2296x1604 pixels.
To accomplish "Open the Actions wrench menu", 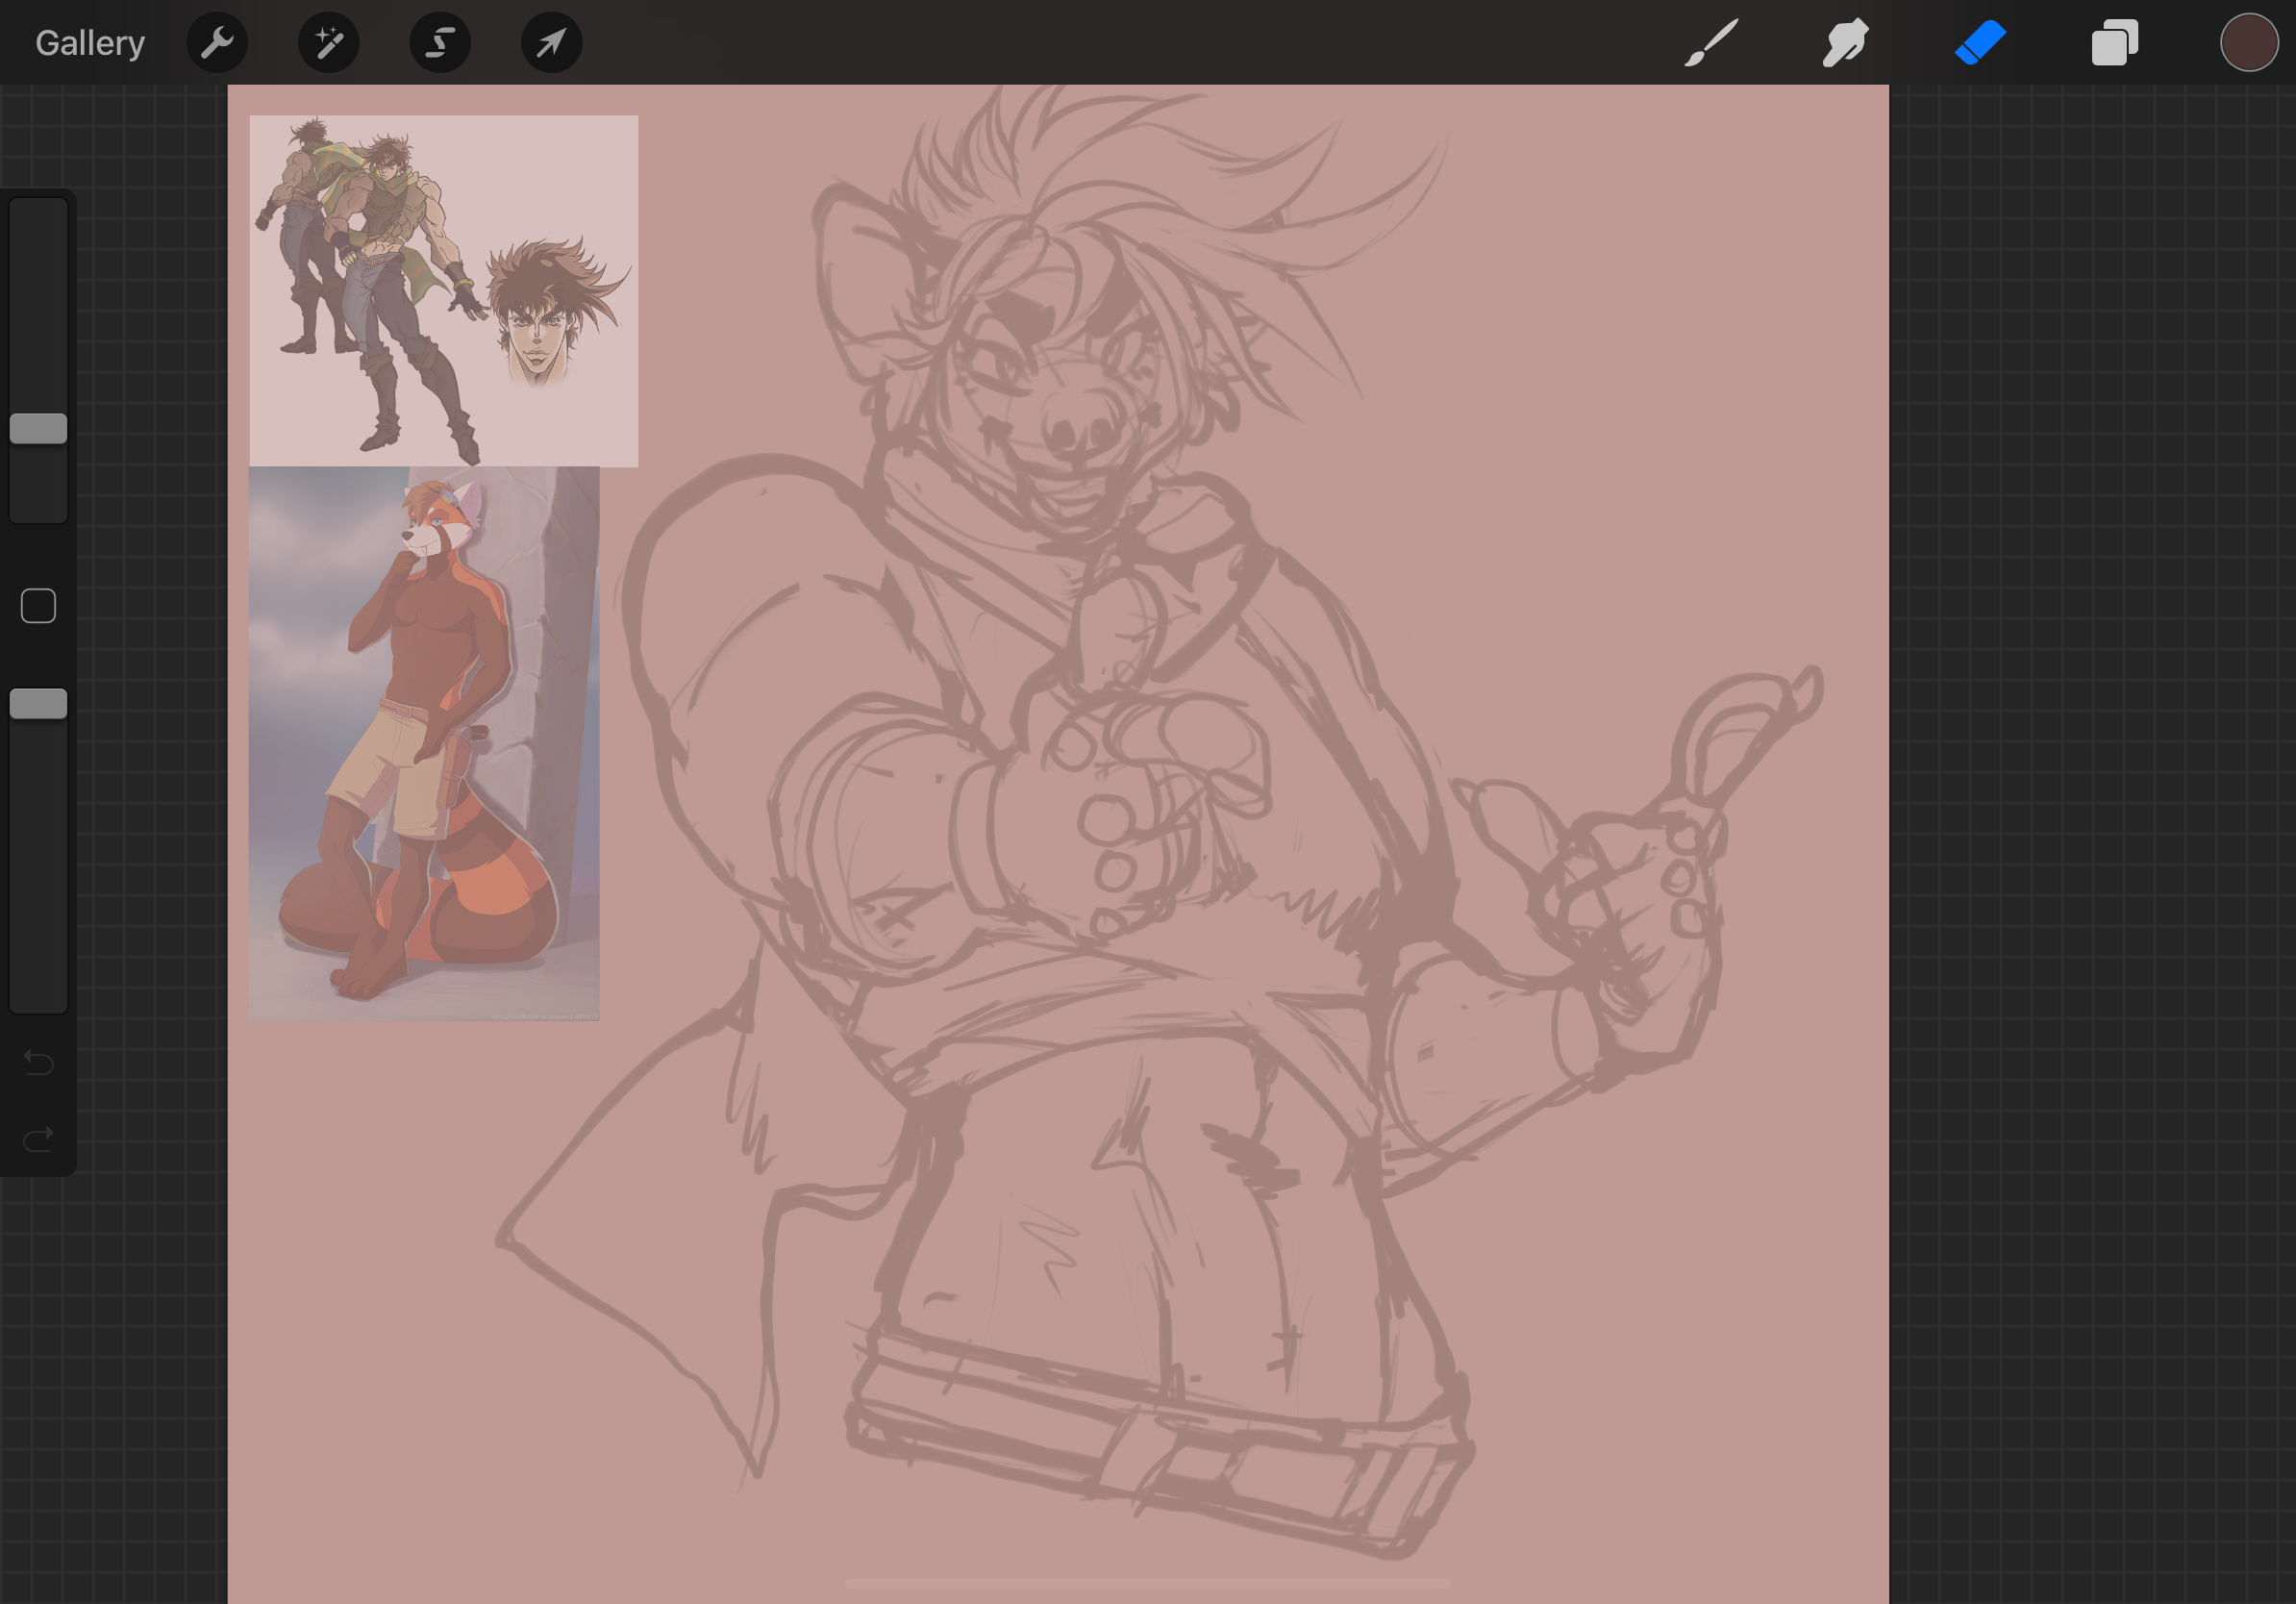I will pyautogui.click(x=217, y=43).
